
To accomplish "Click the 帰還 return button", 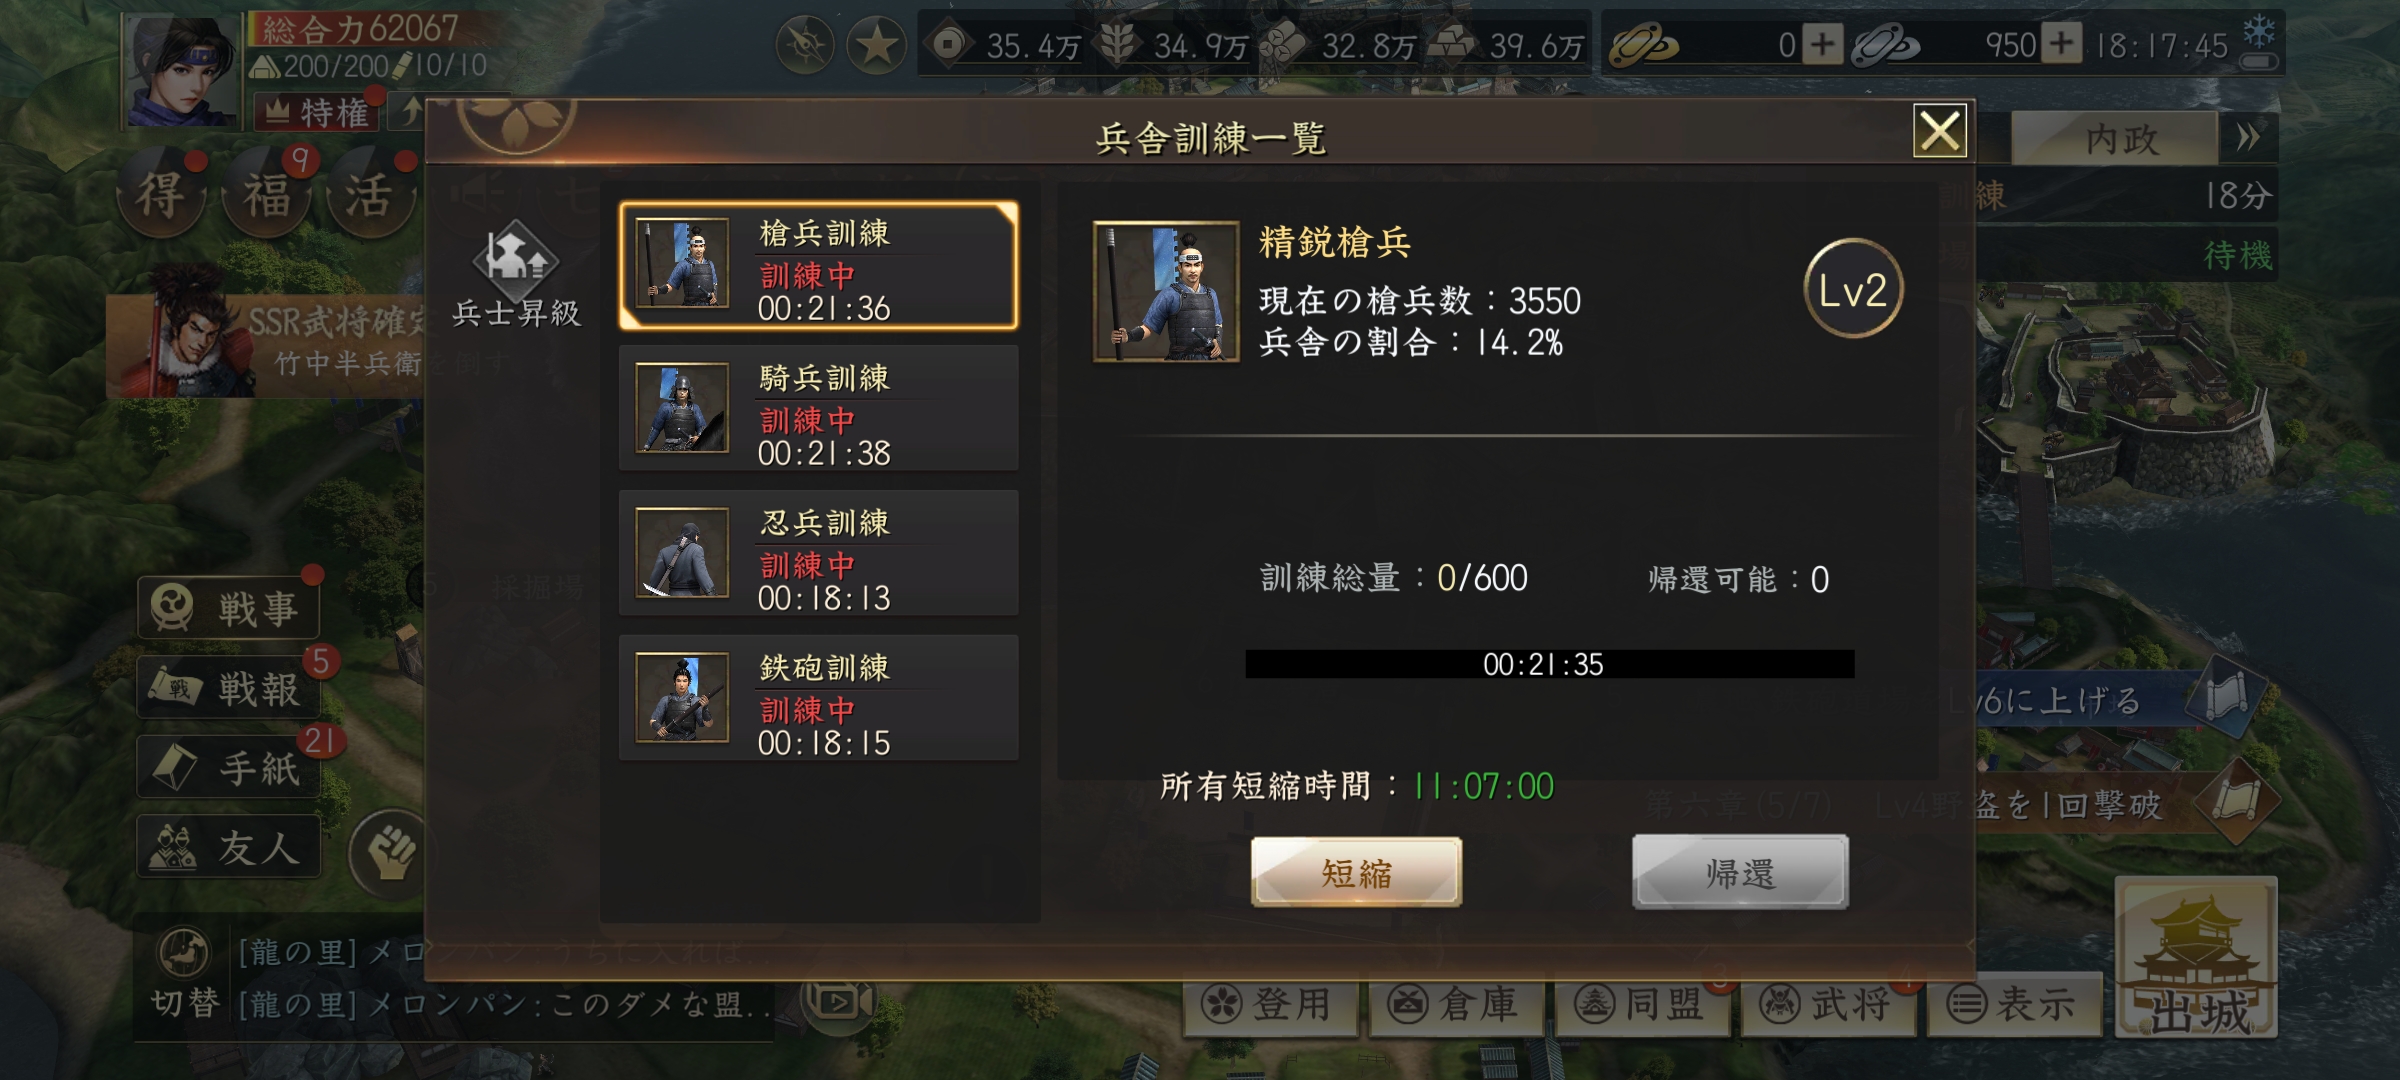I will (1740, 872).
